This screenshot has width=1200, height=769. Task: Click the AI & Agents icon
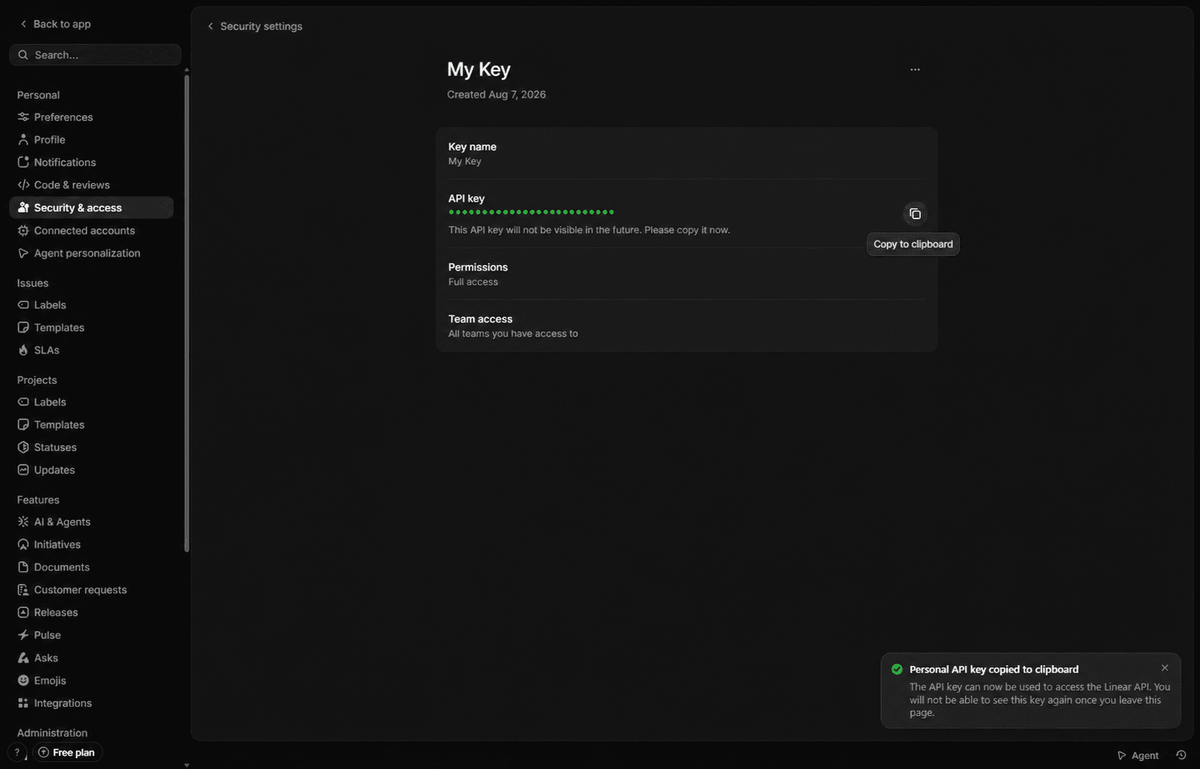pos(24,522)
